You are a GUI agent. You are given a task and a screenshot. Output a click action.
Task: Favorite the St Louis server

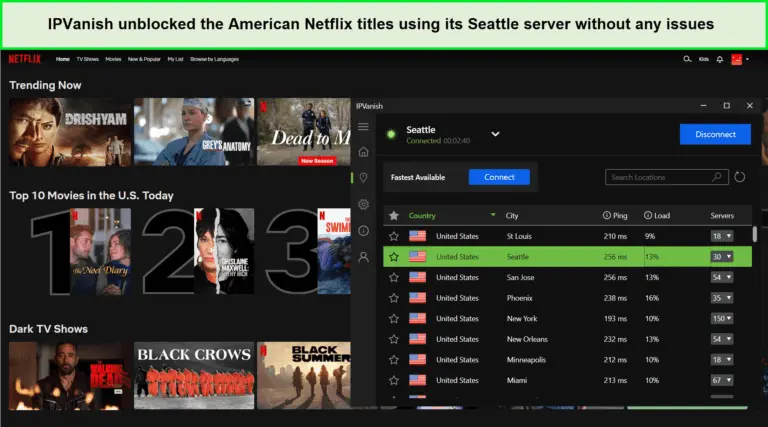[x=394, y=237]
